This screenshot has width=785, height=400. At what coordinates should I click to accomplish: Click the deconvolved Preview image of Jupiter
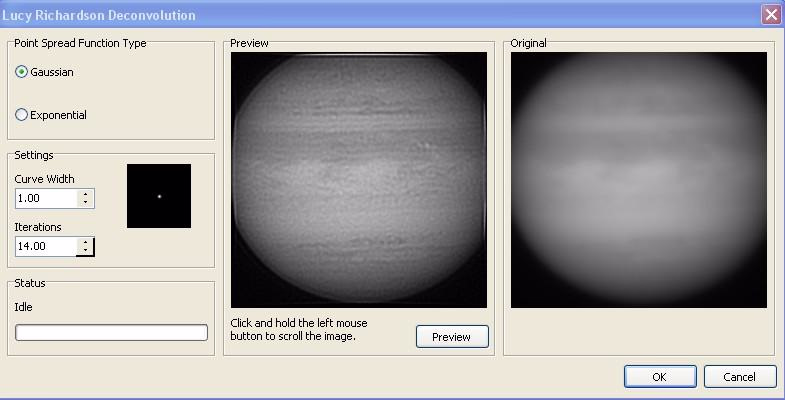point(359,180)
